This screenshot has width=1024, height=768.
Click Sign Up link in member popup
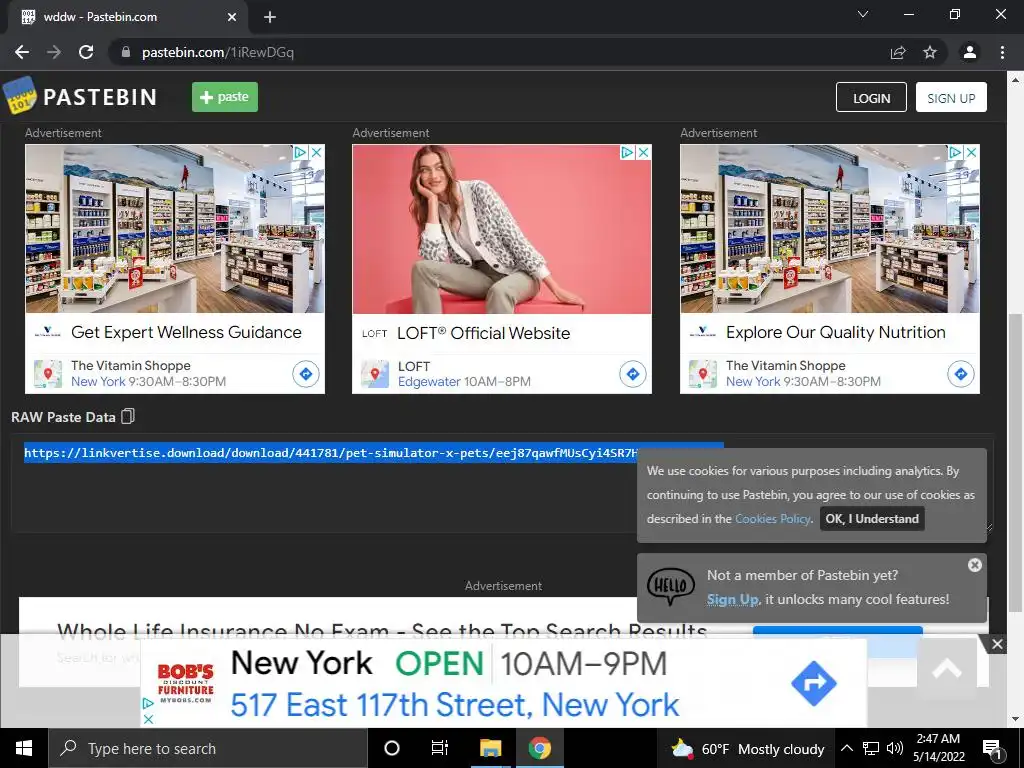pos(732,599)
